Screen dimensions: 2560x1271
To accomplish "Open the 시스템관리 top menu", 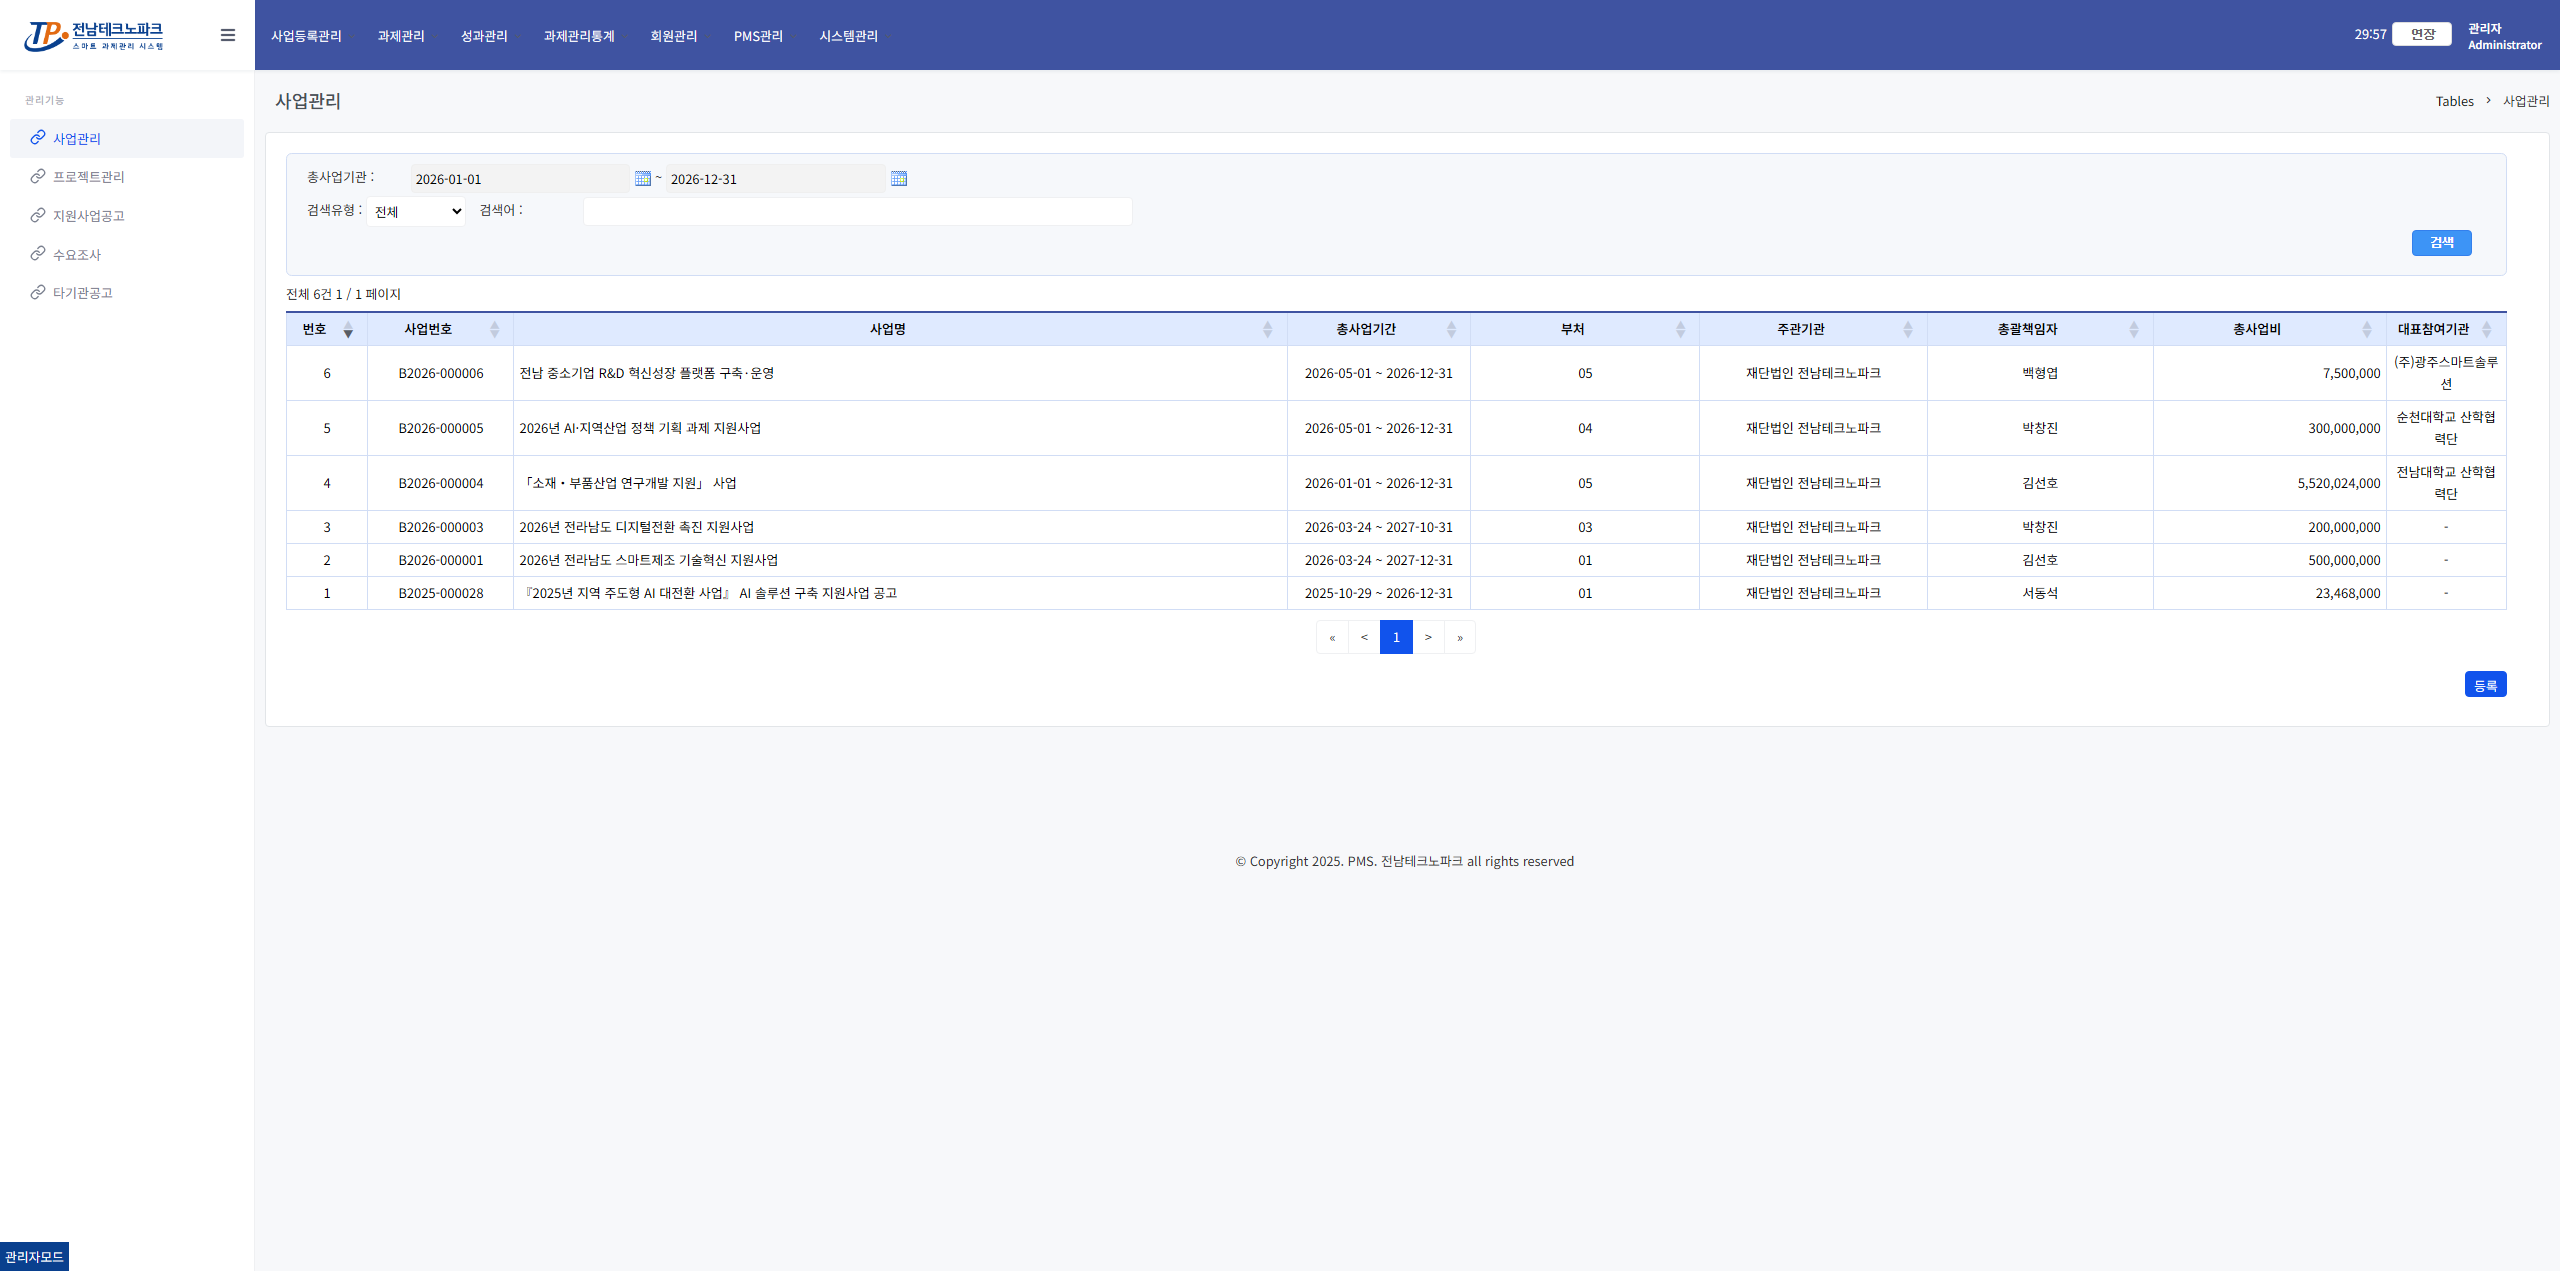I will 848,36.
